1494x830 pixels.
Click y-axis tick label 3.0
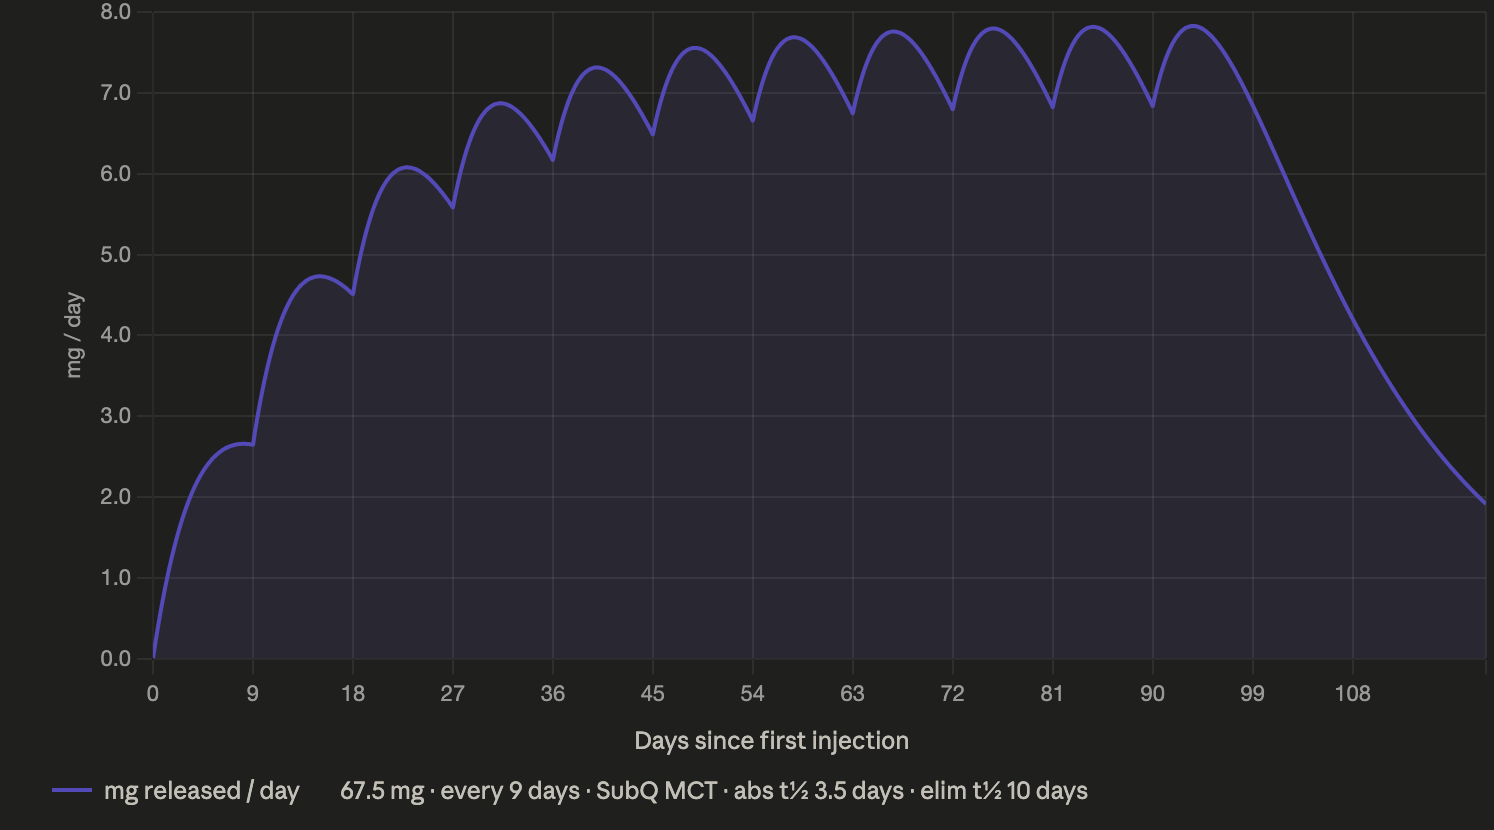pos(116,416)
